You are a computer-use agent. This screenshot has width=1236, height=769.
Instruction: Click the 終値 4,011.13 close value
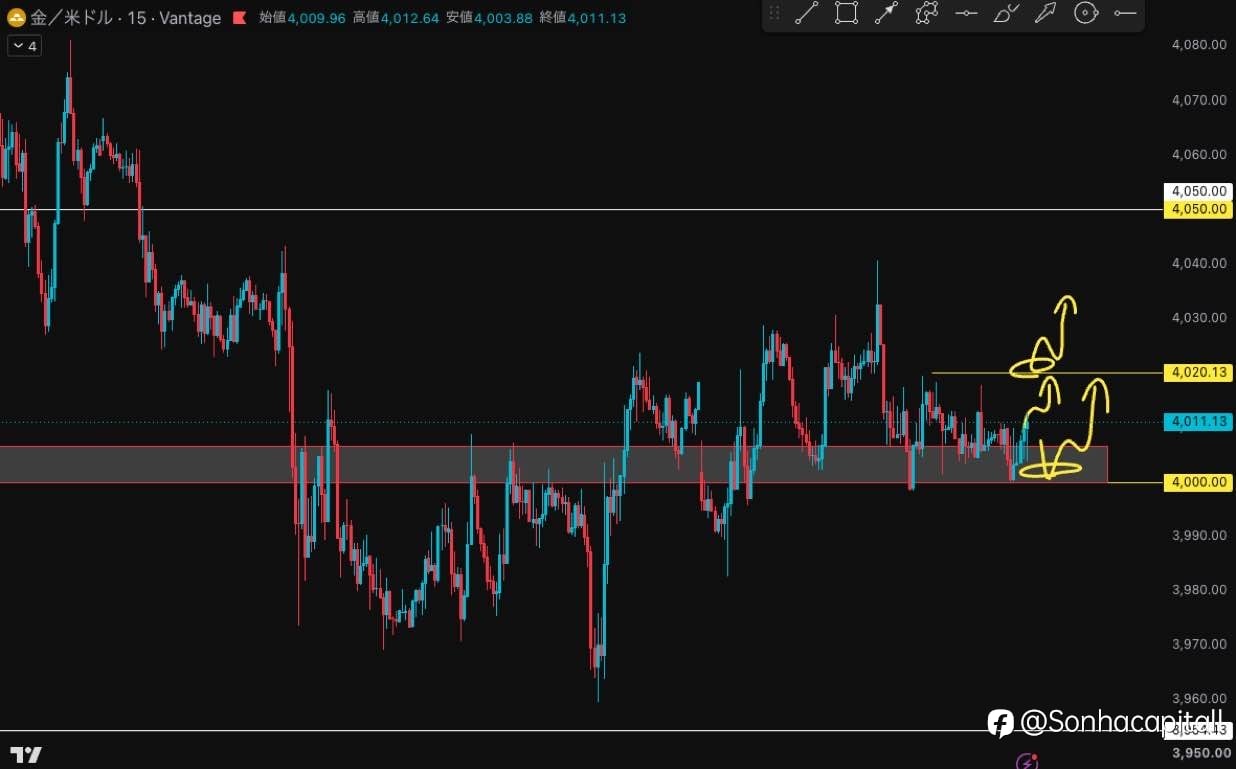pyautogui.click(x=584, y=18)
